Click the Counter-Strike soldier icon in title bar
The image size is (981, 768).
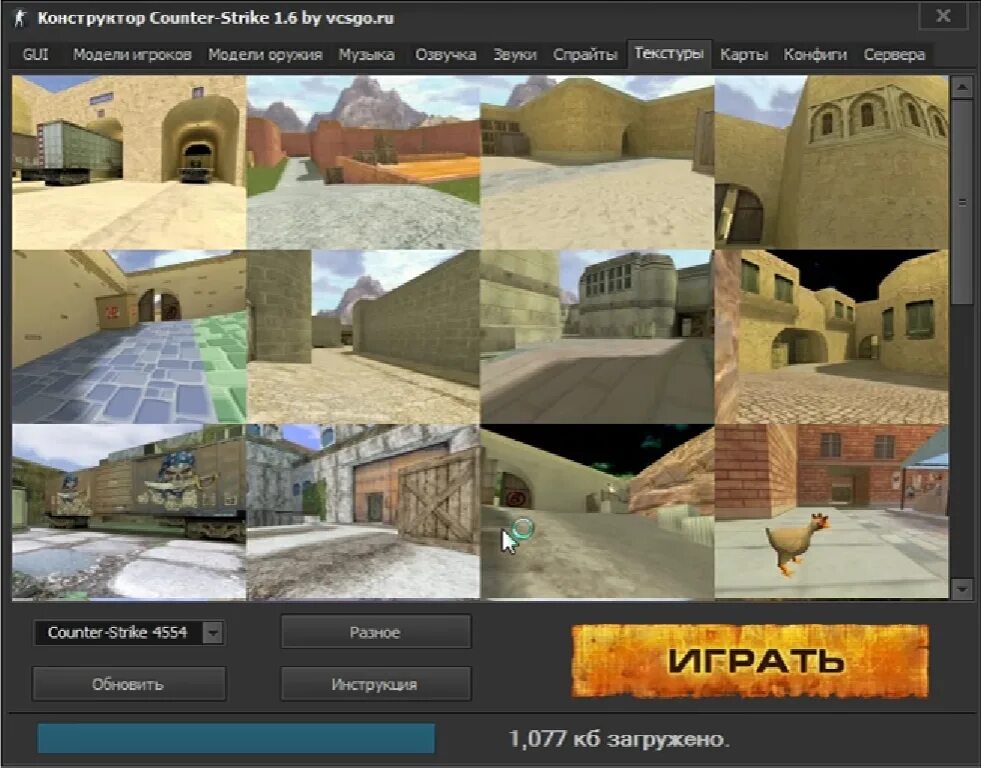21,18
